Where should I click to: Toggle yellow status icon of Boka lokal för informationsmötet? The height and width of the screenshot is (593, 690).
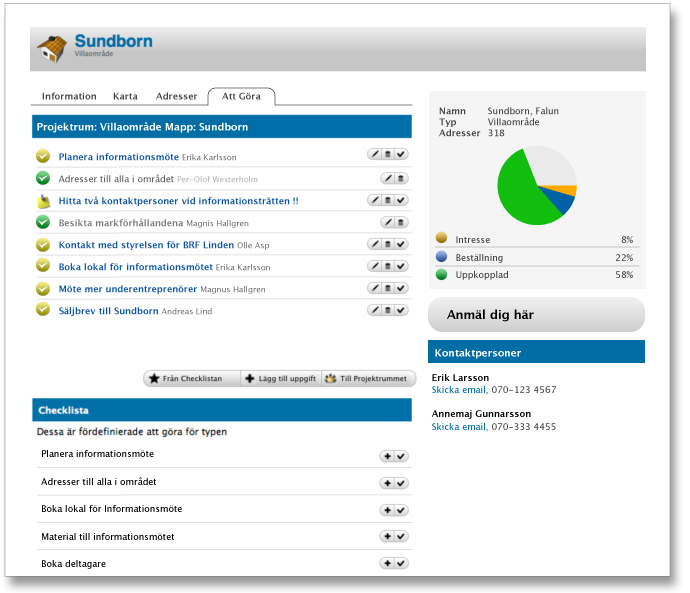pos(43,266)
